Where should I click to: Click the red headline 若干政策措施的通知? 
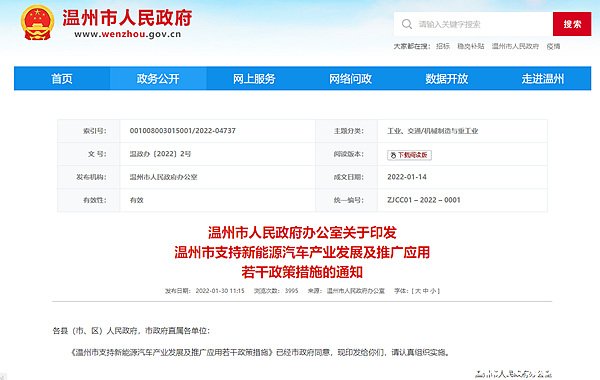[302, 272]
